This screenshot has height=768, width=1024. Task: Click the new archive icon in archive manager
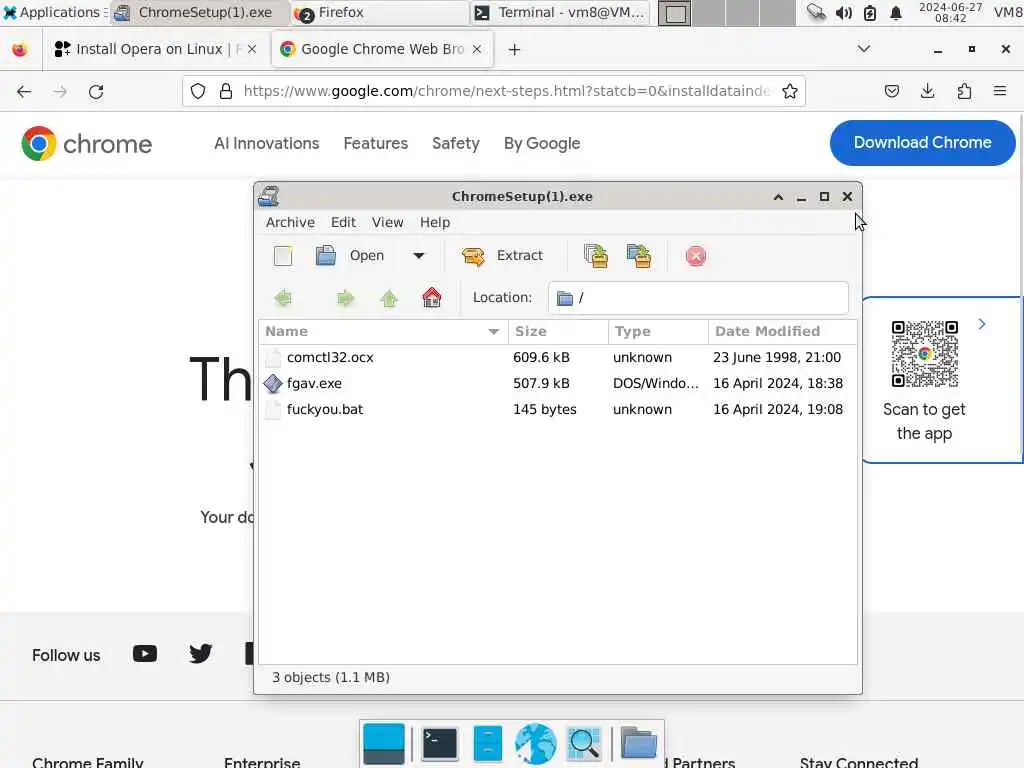pyautogui.click(x=283, y=256)
